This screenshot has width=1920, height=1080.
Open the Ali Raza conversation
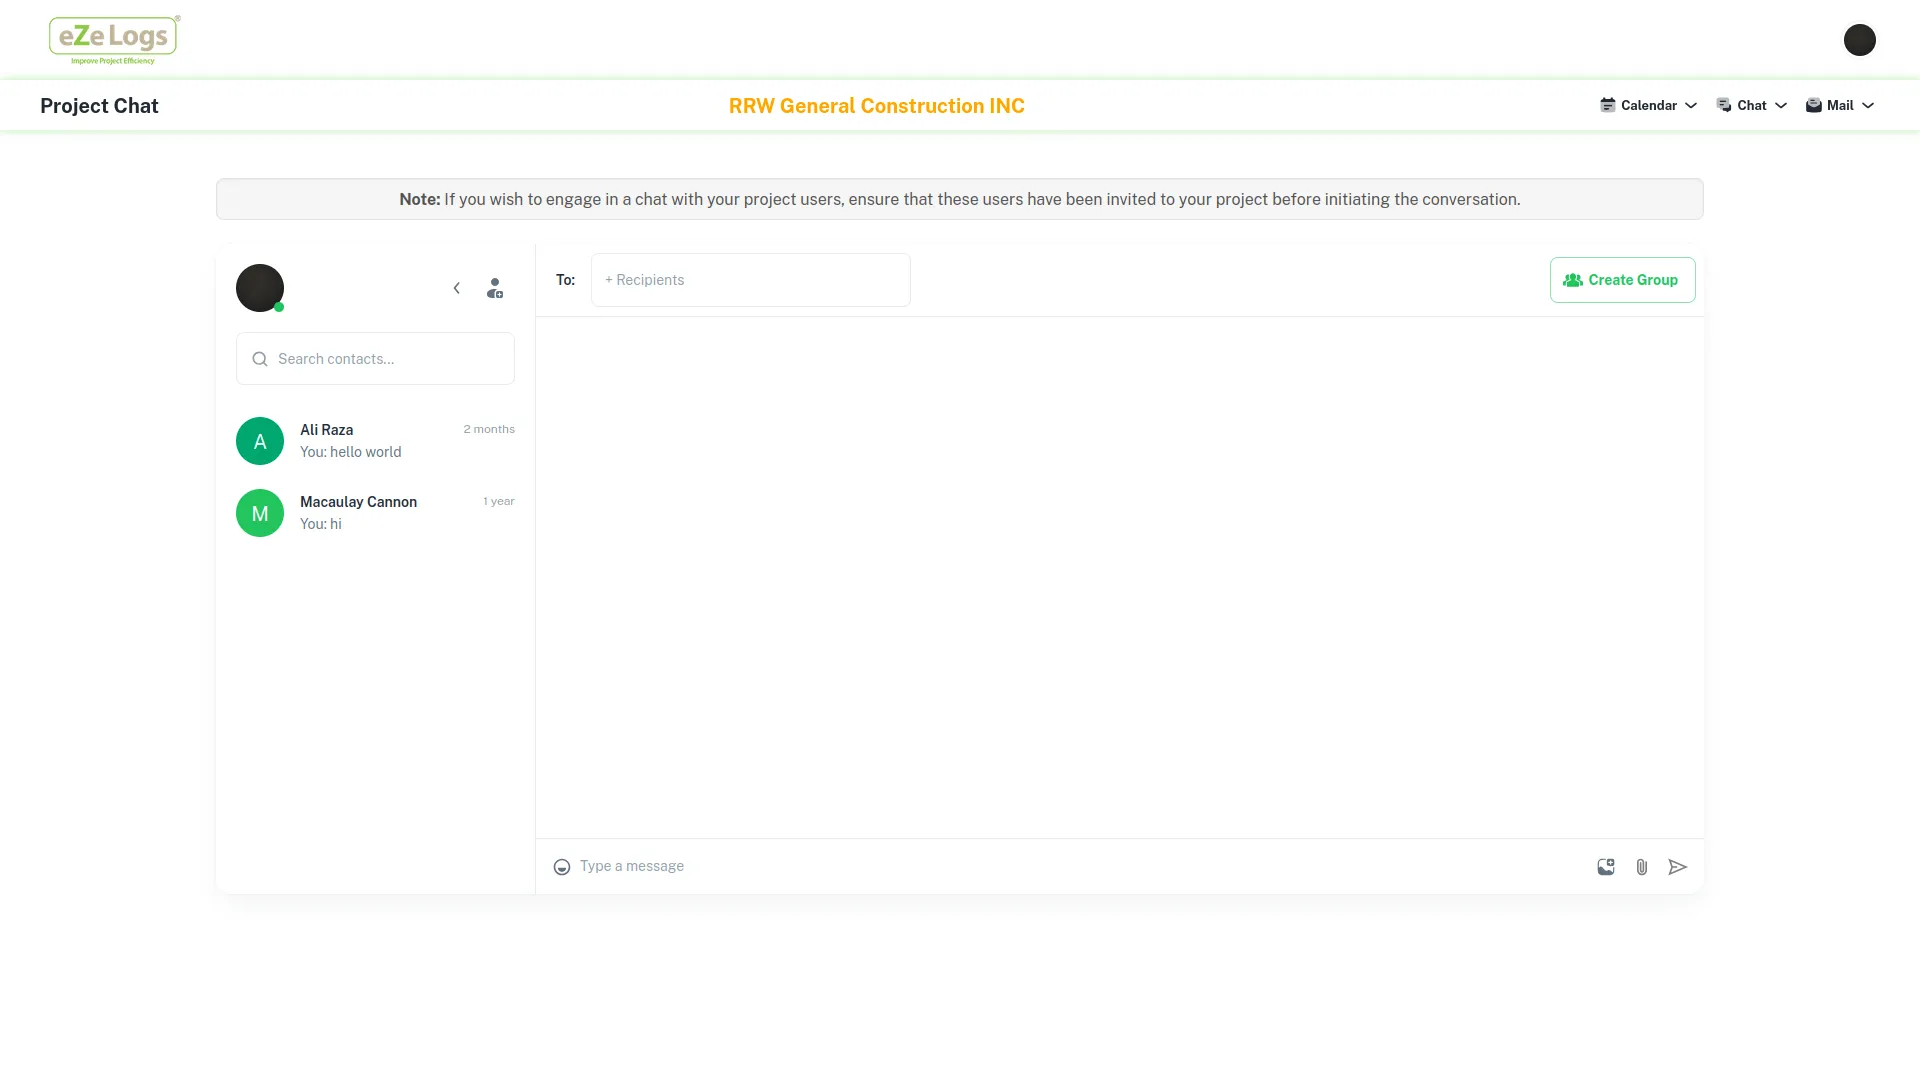(x=375, y=441)
